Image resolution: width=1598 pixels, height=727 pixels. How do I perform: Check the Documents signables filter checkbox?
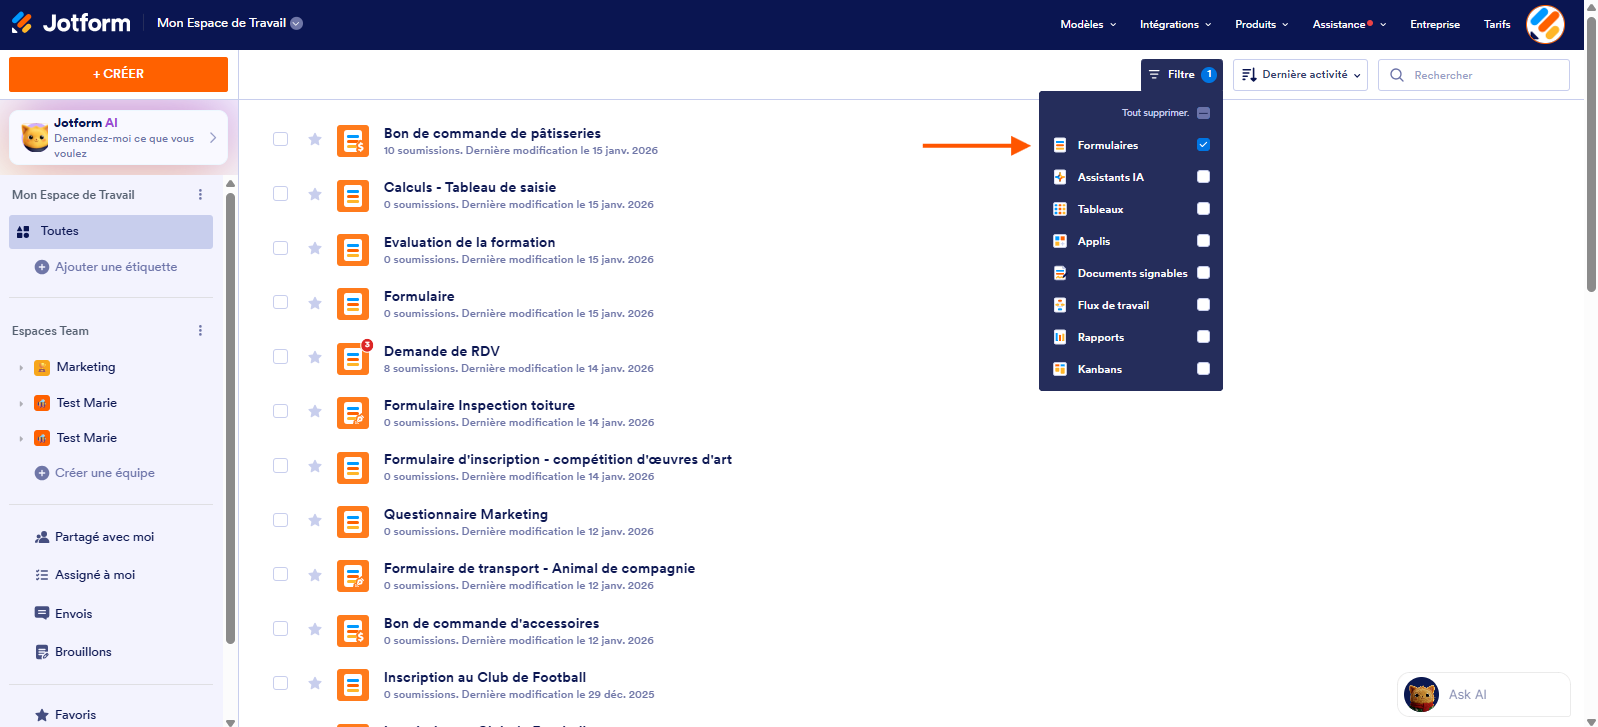tap(1203, 273)
